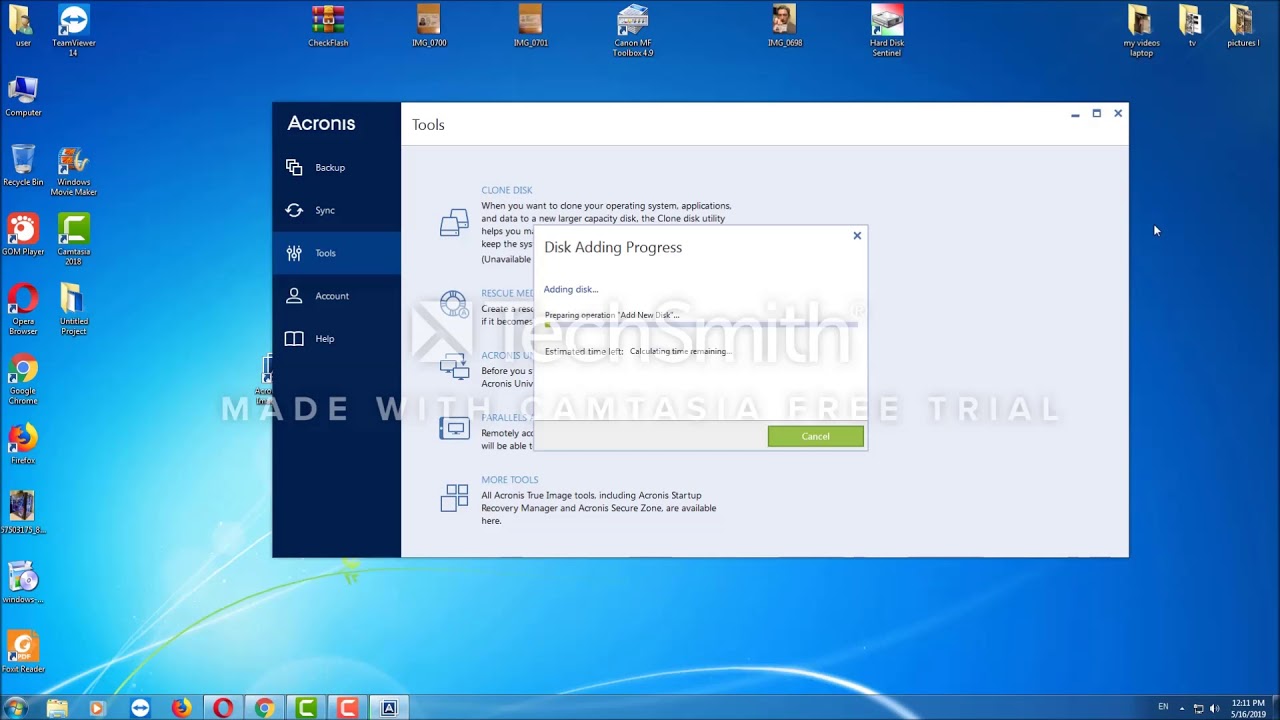Launch GOM Player desktop shortcut
Screen dimensions: 1280x720
[x=22, y=235]
